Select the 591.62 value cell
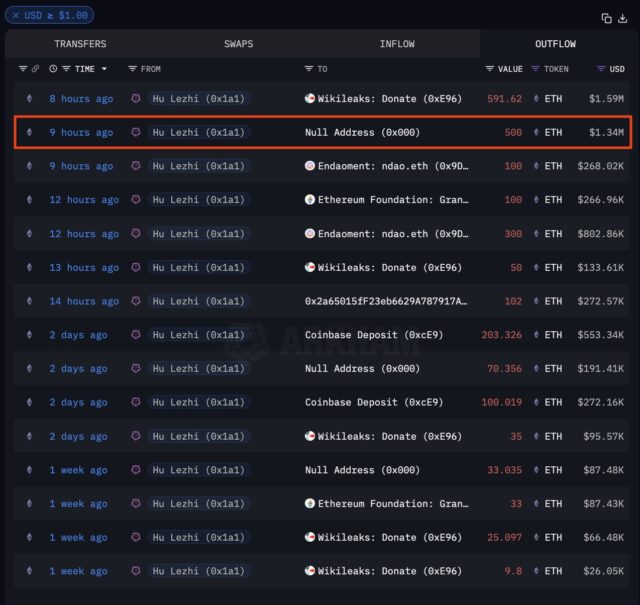 [x=504, y=99]
